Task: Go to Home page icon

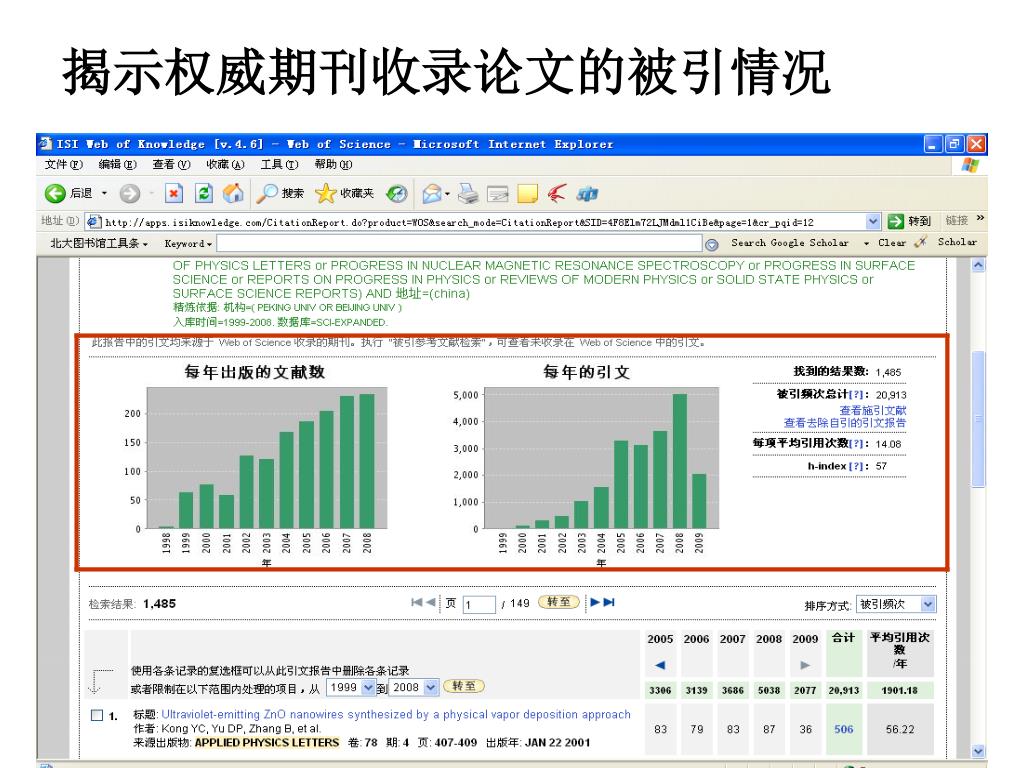Action: [x=233, y=193]
